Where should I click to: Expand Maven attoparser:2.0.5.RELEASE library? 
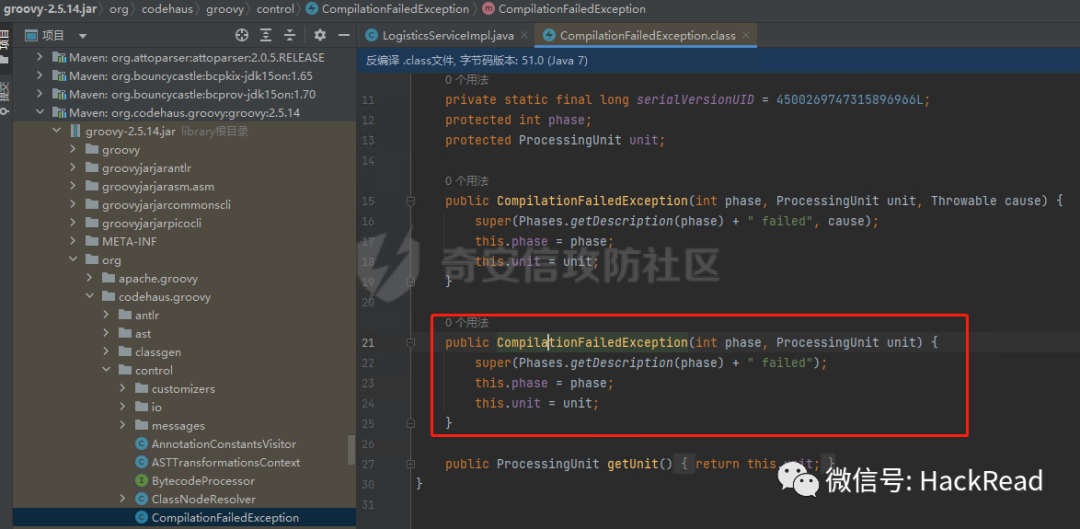[39, 58]
